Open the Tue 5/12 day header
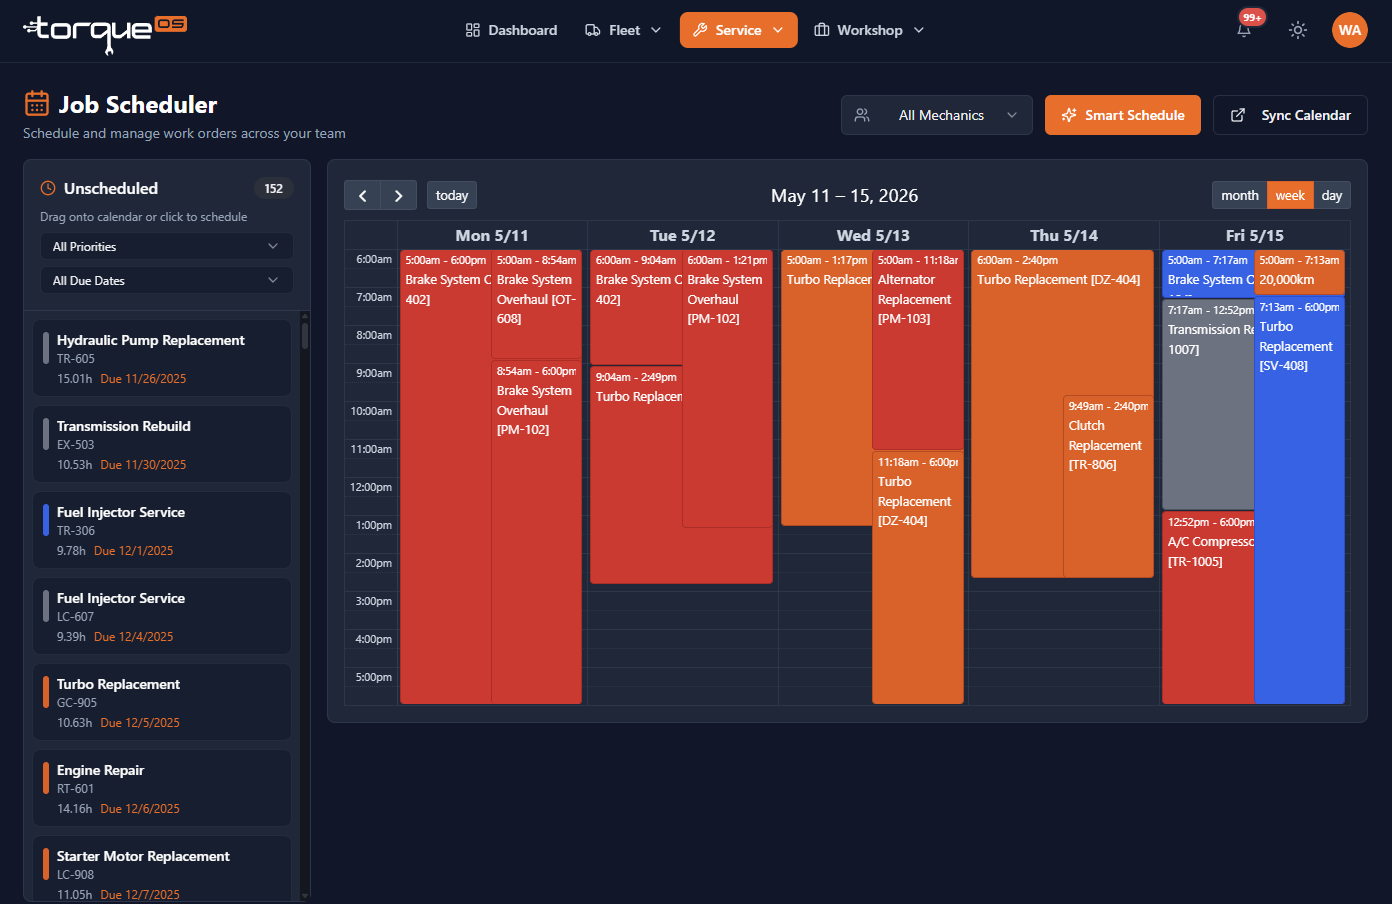The image size is (1392, 904). click(x=683, y=236)
